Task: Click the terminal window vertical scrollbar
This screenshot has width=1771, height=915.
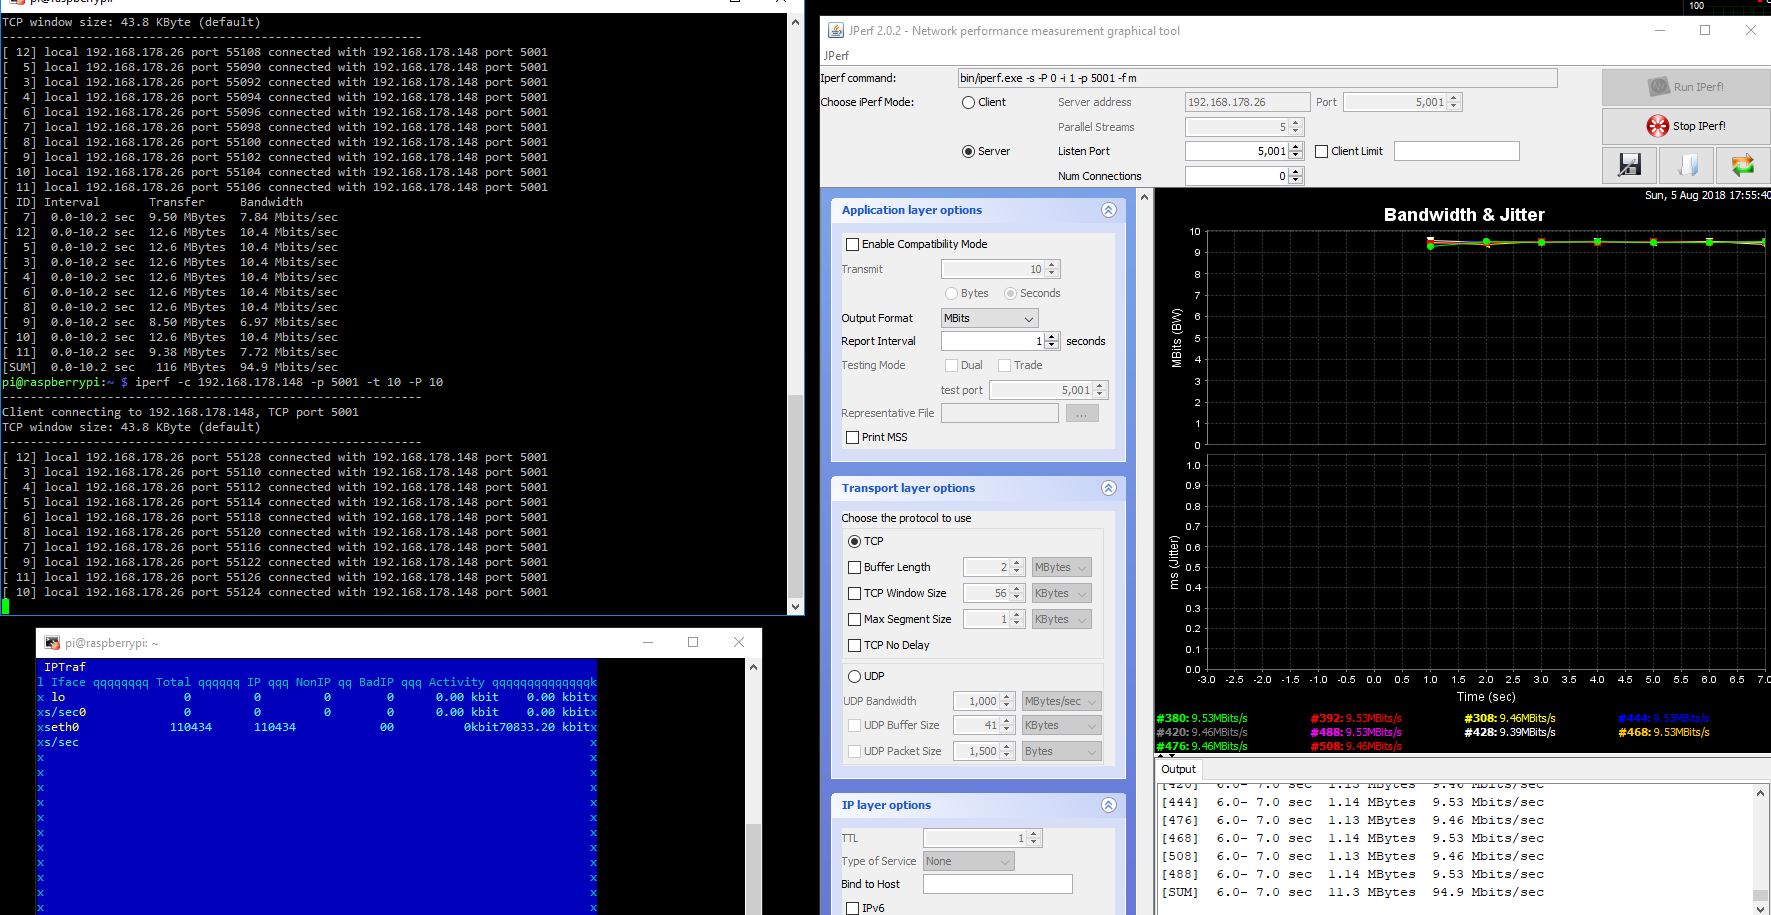Action: coord(796,313)
